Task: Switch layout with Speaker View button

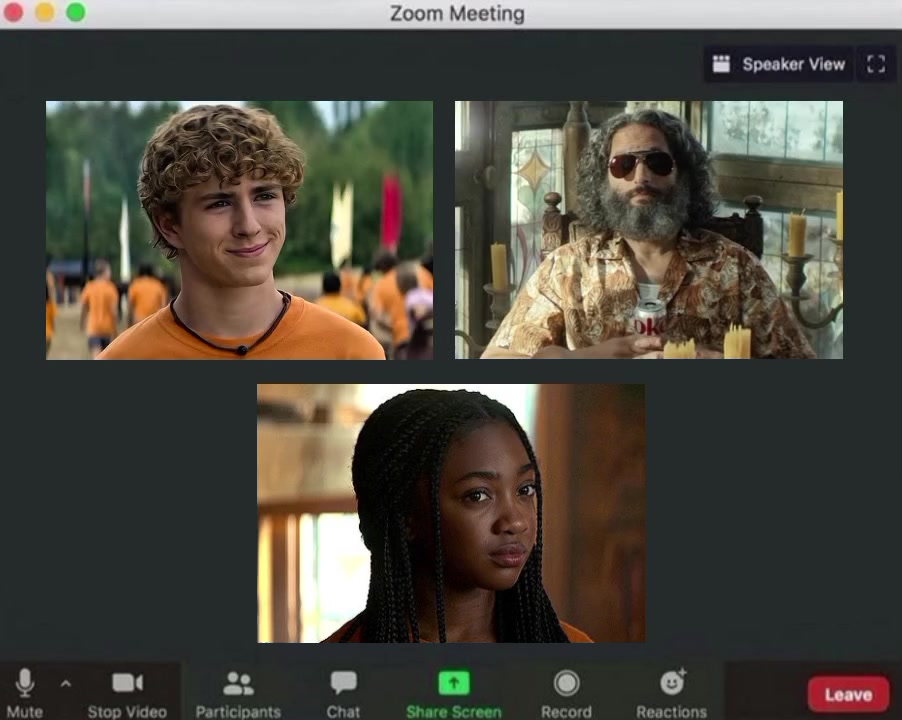Action: [x=779, y=64]
